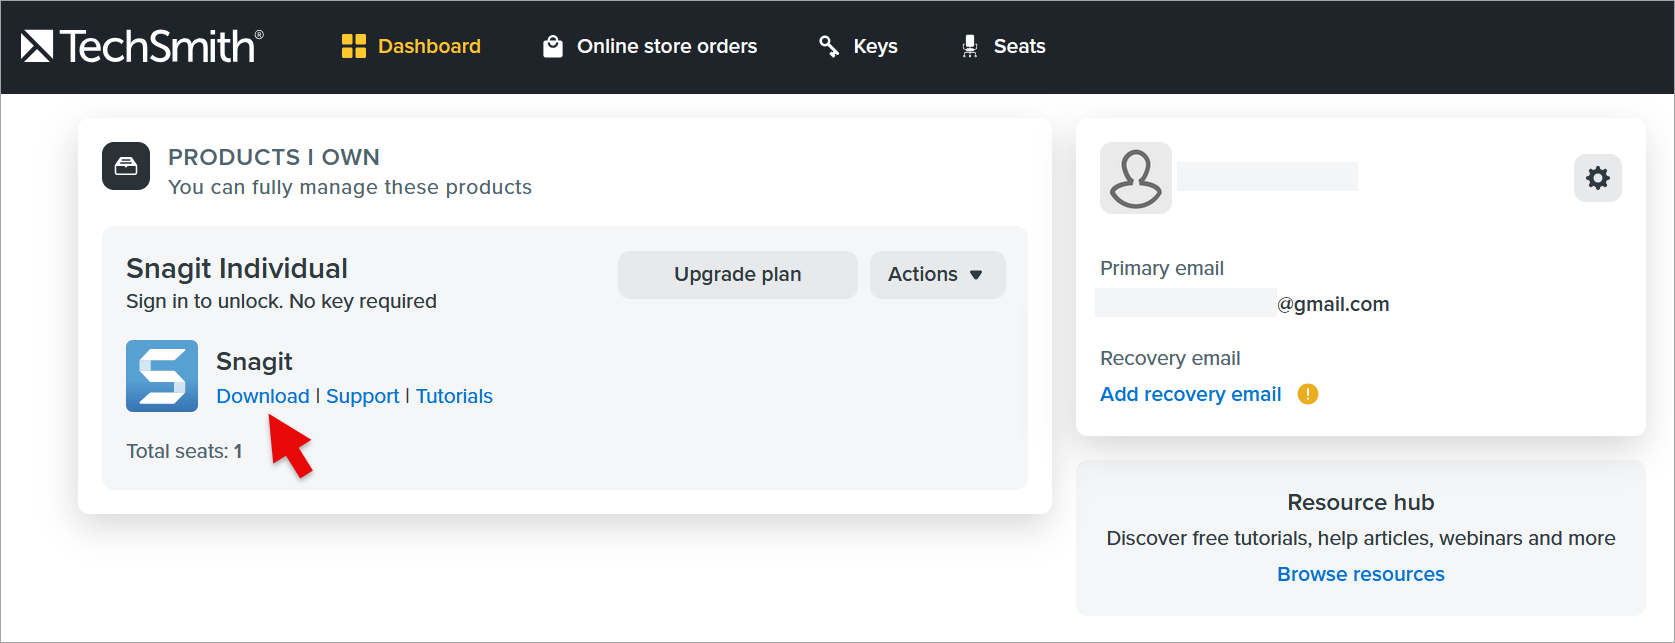
Task: Go to Online store orders
Action: (x=650, y=46)
